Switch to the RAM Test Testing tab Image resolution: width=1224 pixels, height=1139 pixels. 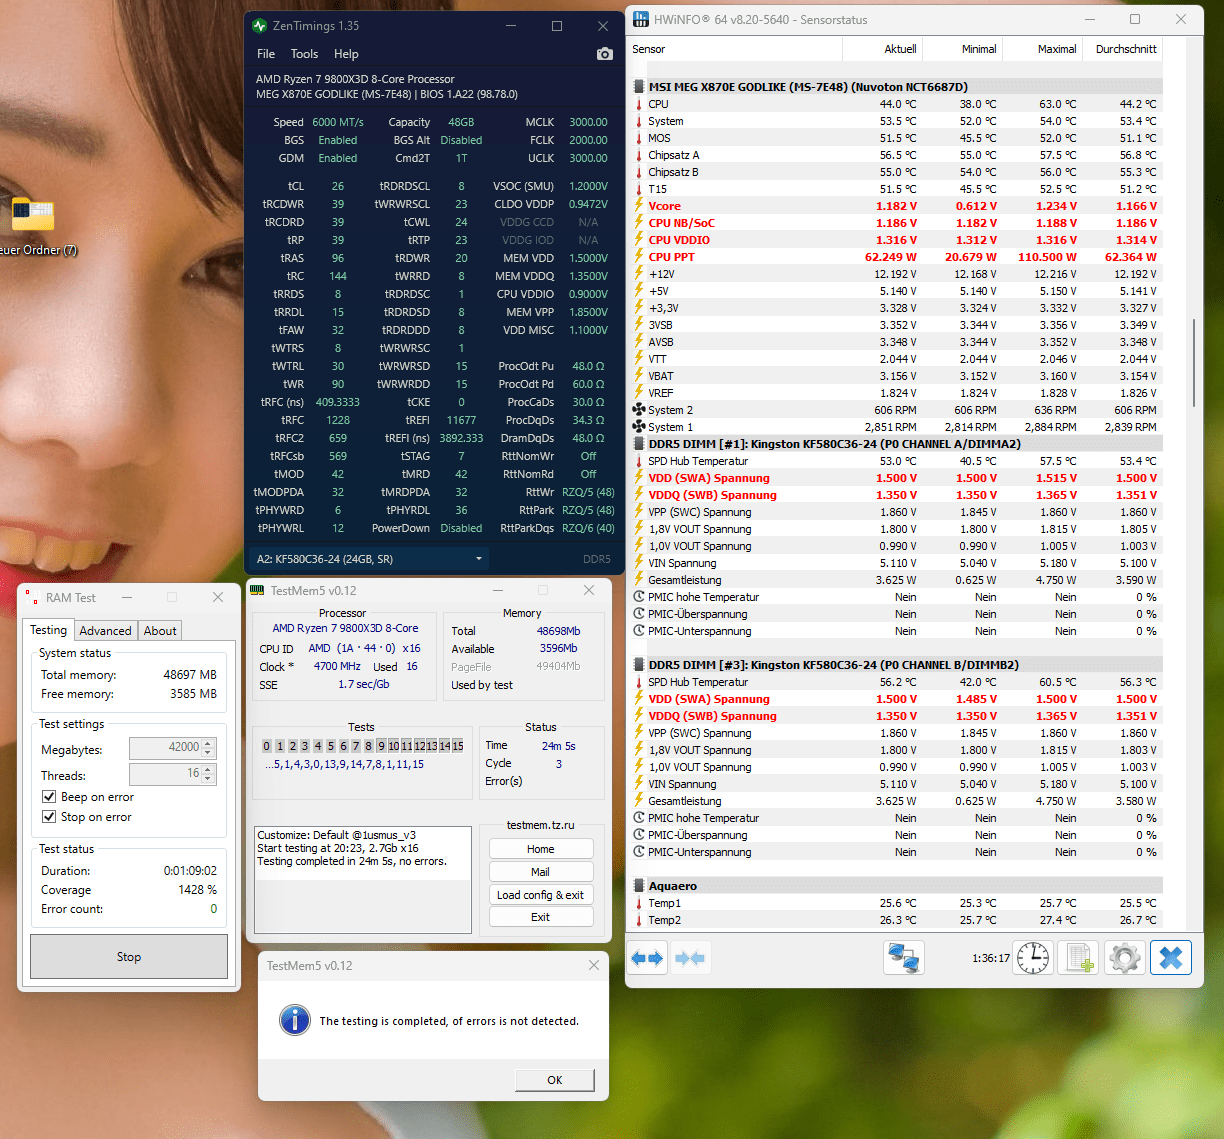[x=48, y=630]
